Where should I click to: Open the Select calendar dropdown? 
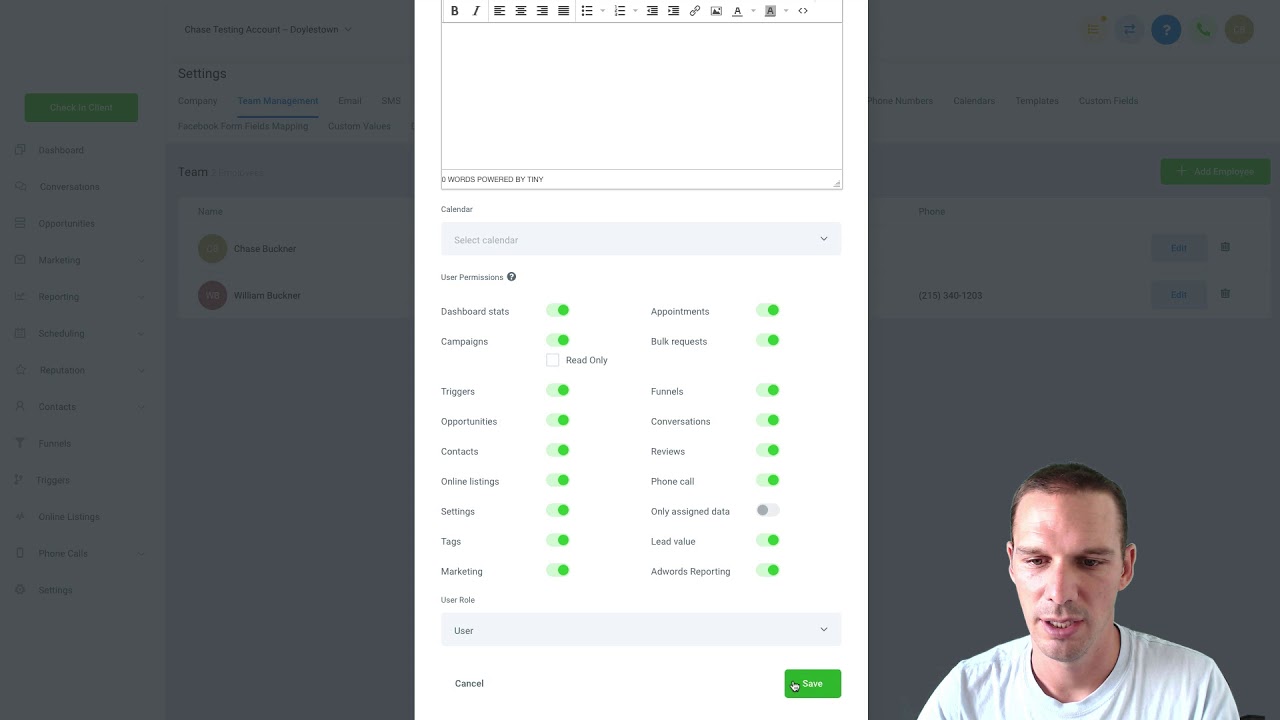coord(641,239)
